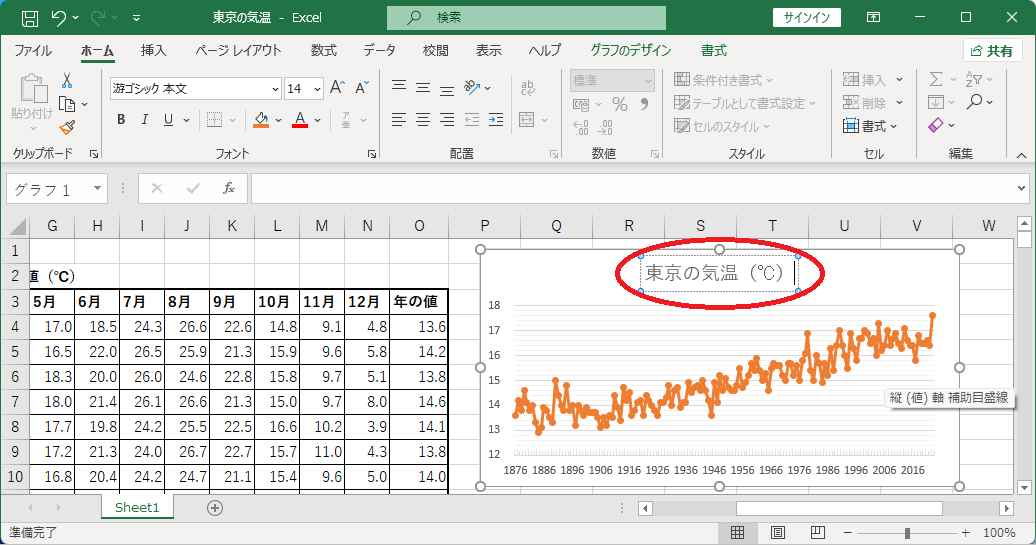The image size is (1036, 545).
Task: Switch to the データ ribbon tab
Action: click(379, 51)
